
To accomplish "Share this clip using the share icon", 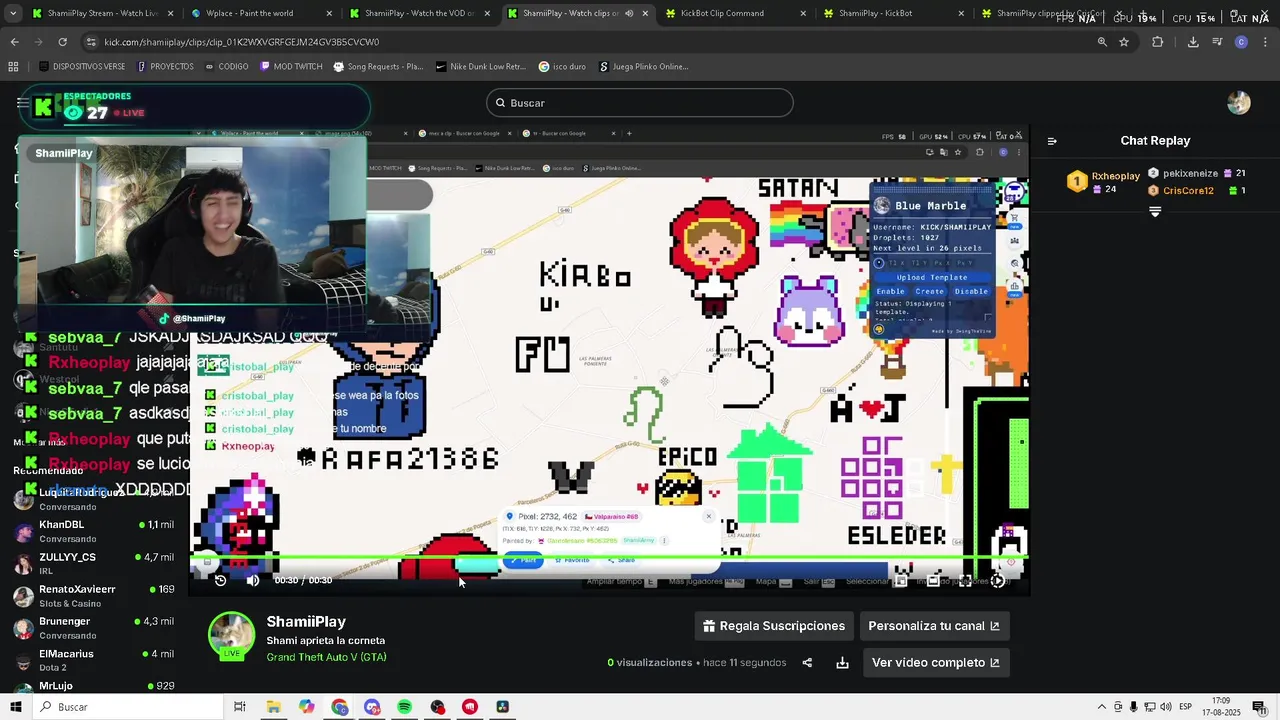I will click(807, 663).
